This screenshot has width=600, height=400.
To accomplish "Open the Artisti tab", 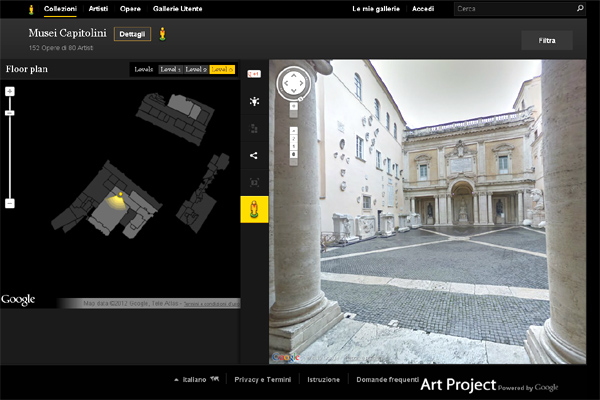I will pos(98,9).
